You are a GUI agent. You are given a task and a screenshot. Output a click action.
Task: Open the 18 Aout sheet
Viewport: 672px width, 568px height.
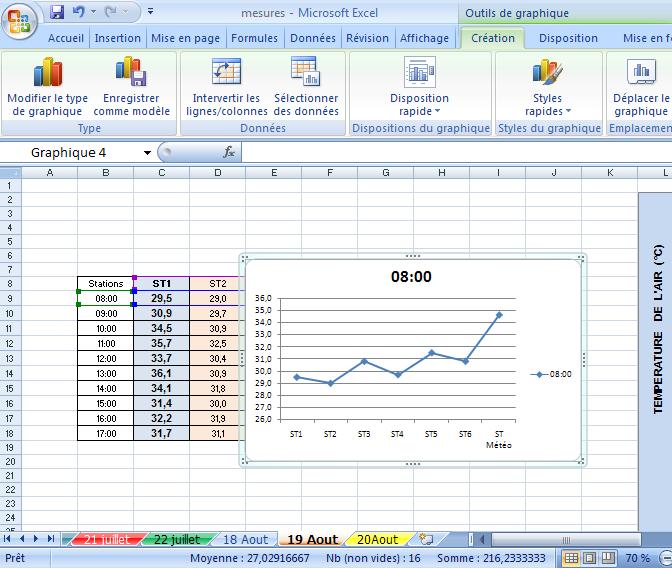click(246, 539)
